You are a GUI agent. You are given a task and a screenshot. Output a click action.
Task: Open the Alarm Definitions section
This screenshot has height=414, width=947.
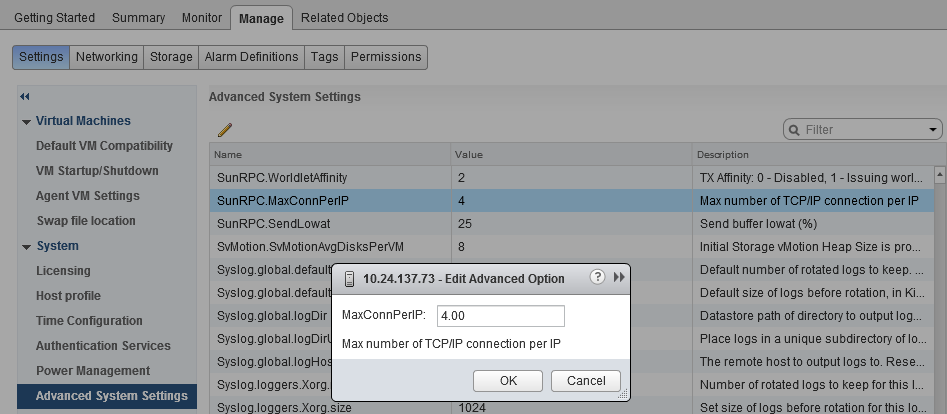[x=251, y=57]
